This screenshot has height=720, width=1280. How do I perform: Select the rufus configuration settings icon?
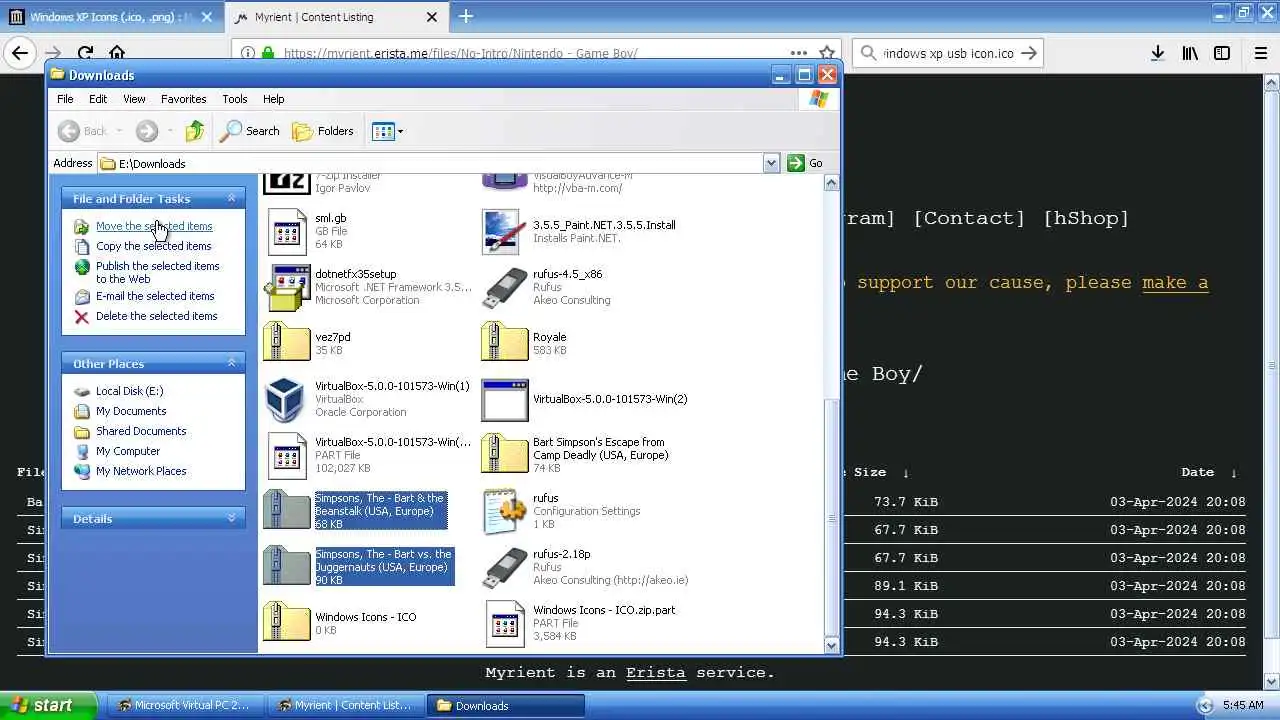505,512
